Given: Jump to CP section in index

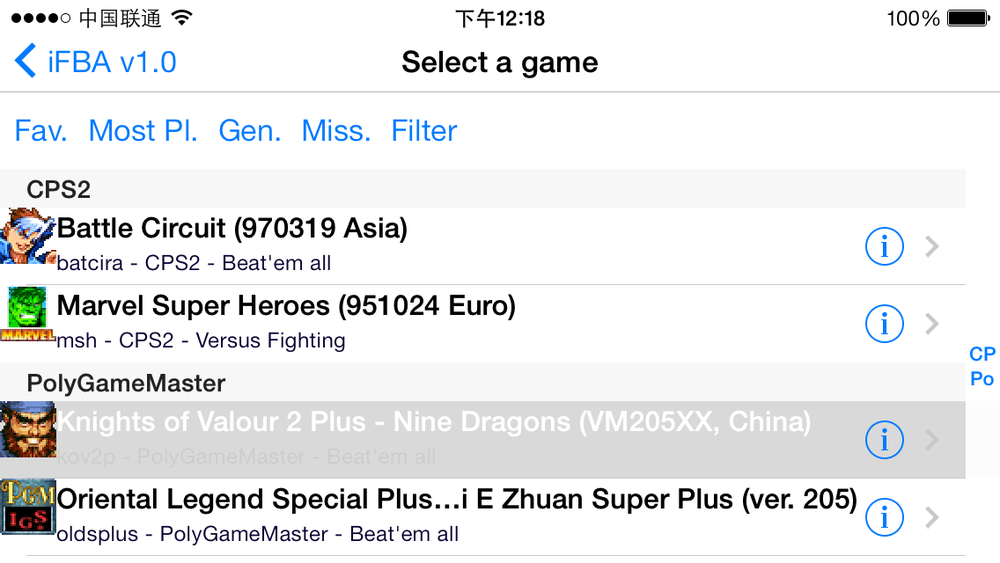Looking at the screenshot, I should 982,354.
